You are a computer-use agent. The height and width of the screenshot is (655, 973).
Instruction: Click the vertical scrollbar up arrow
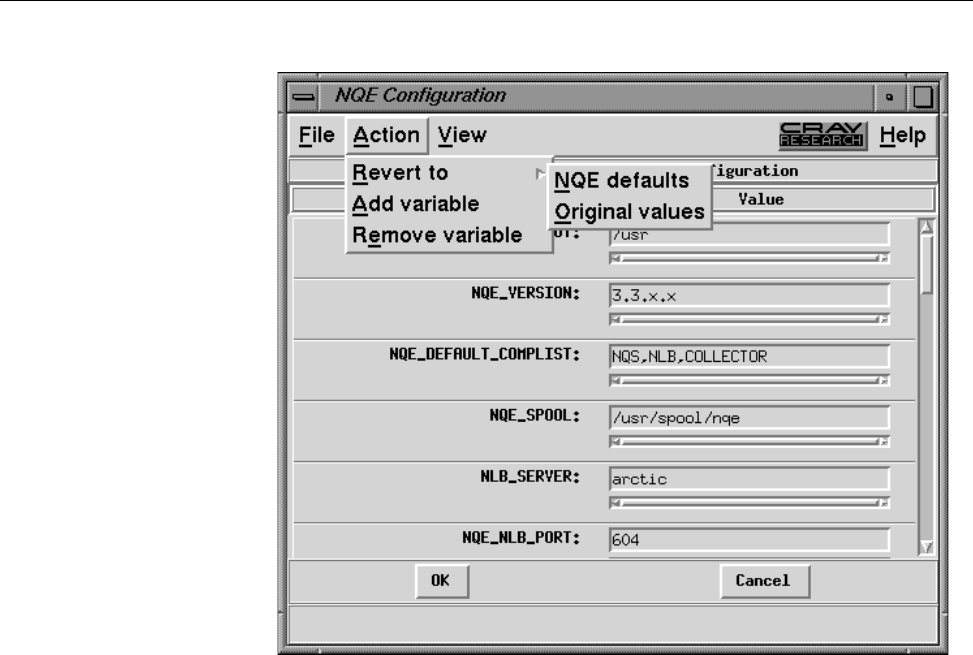pos(926,227)
